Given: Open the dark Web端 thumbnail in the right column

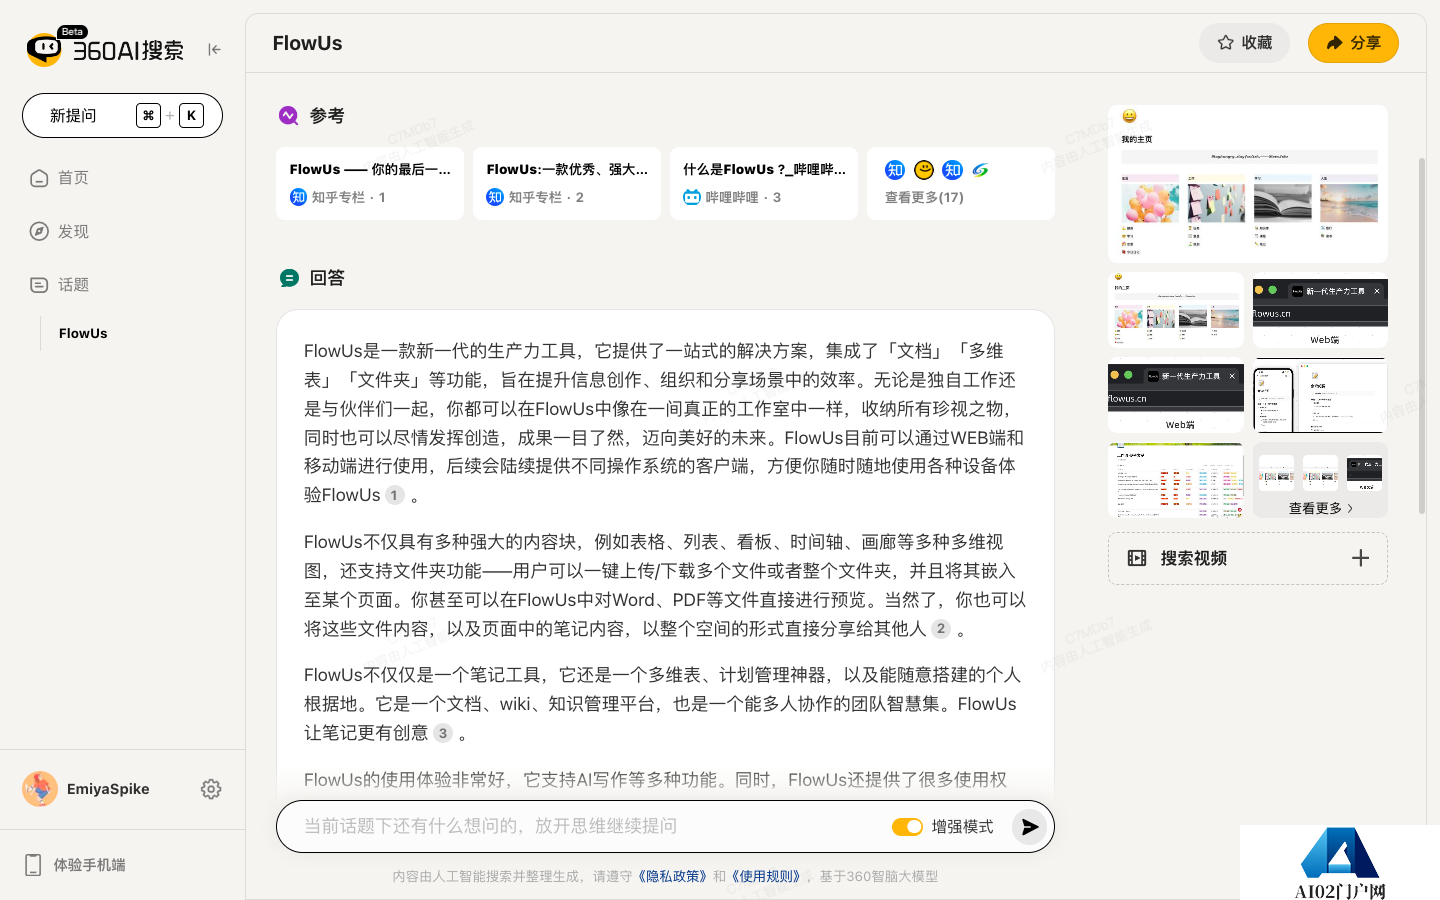Looking at the screenshot, I should pyautogui.click(x=1320, y=310).
